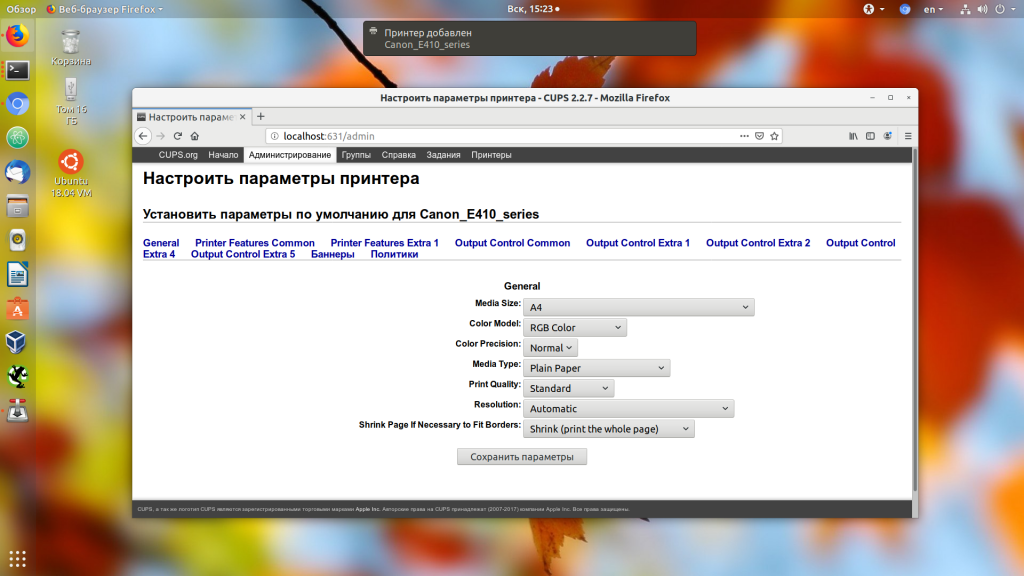The width and height of the screenshot is (1024, 576).
Task: Reload the page with the refresh icon
Action: (x=178, y=136)
